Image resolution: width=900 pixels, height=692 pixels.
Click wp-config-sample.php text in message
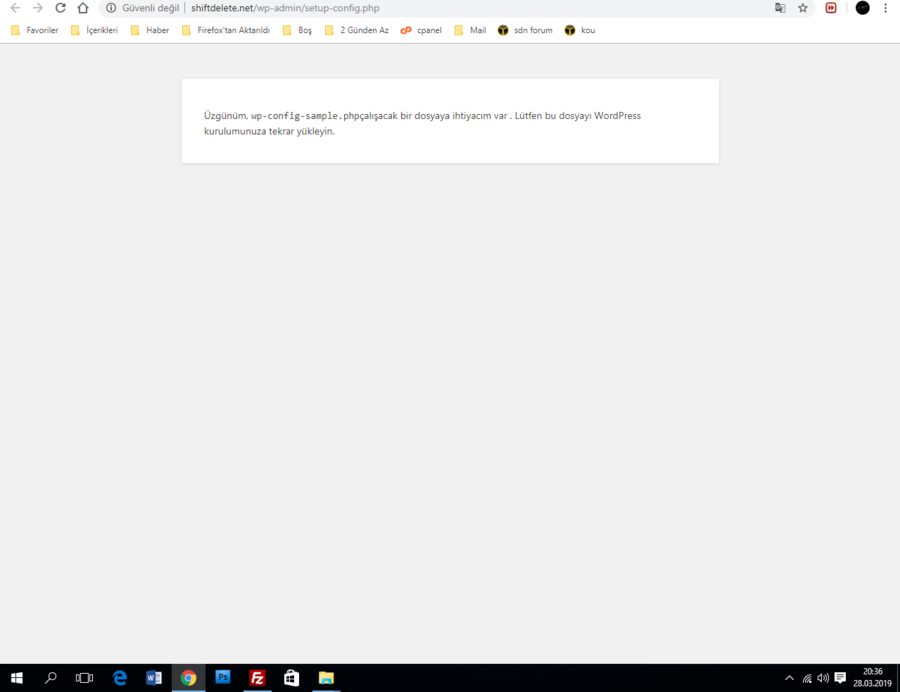tap(306, 116)
